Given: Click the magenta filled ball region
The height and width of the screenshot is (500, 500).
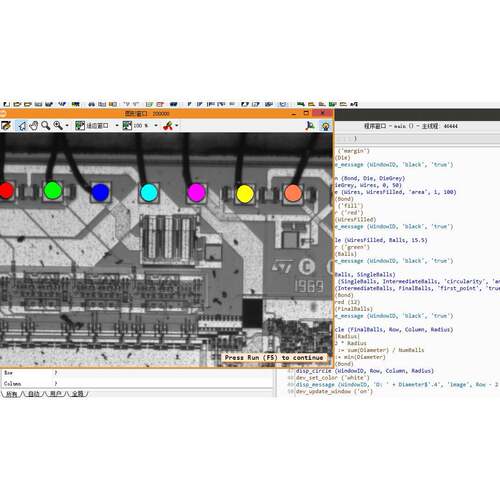Looking at the screenshot, I should coord(196,193).
